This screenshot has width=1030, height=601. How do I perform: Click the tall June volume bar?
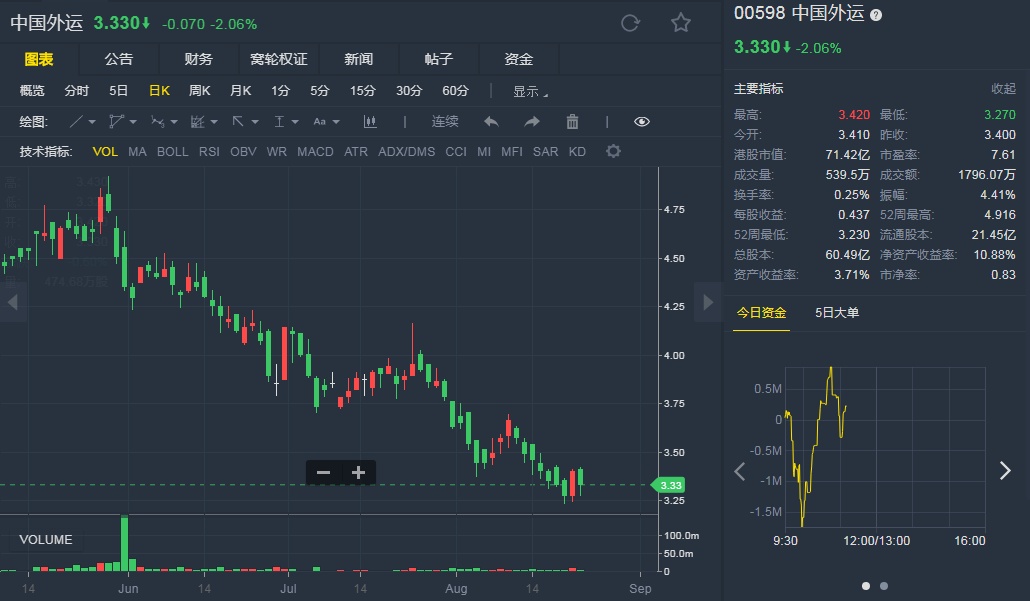coord(124,543)
